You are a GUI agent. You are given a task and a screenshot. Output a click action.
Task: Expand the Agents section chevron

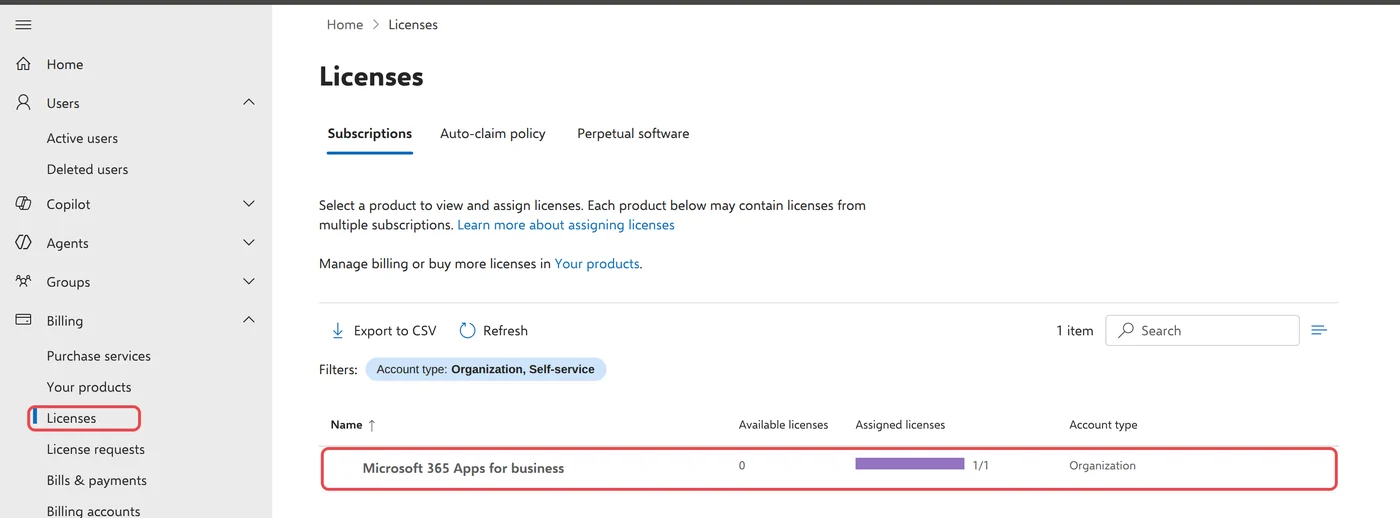click(249, 243)
